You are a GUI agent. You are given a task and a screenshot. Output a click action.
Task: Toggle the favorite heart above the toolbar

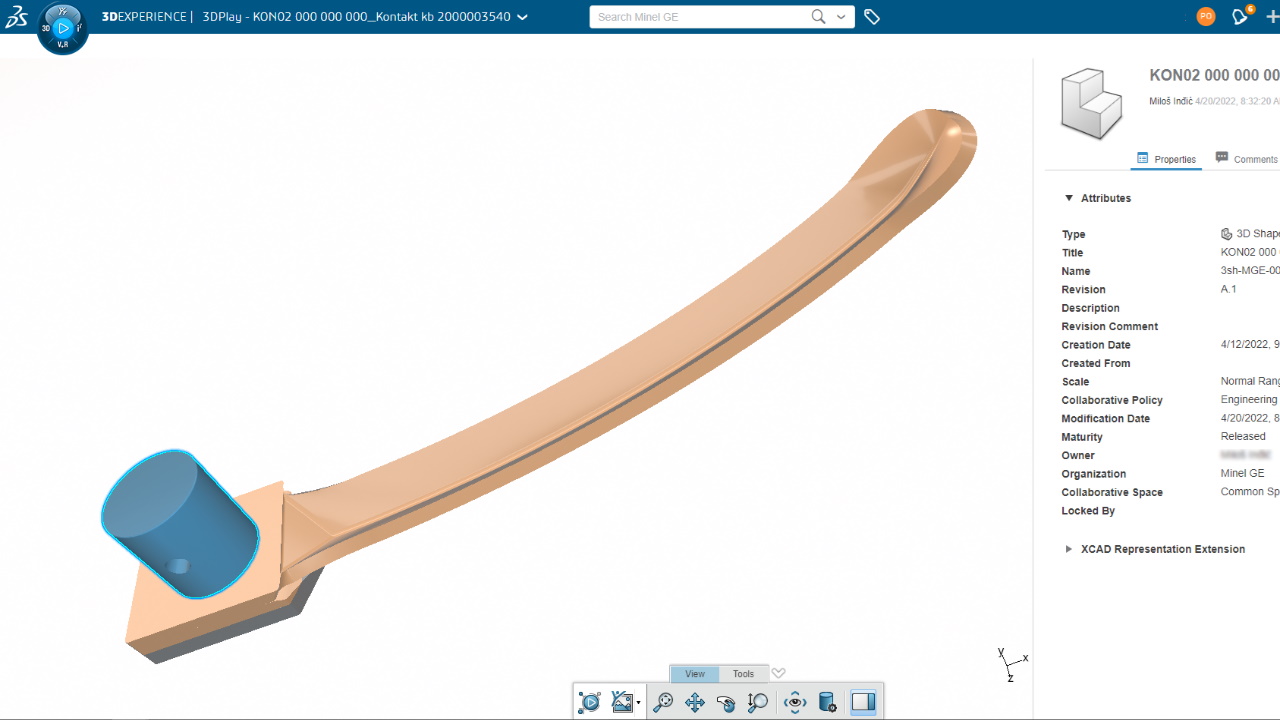click(779, 672)
